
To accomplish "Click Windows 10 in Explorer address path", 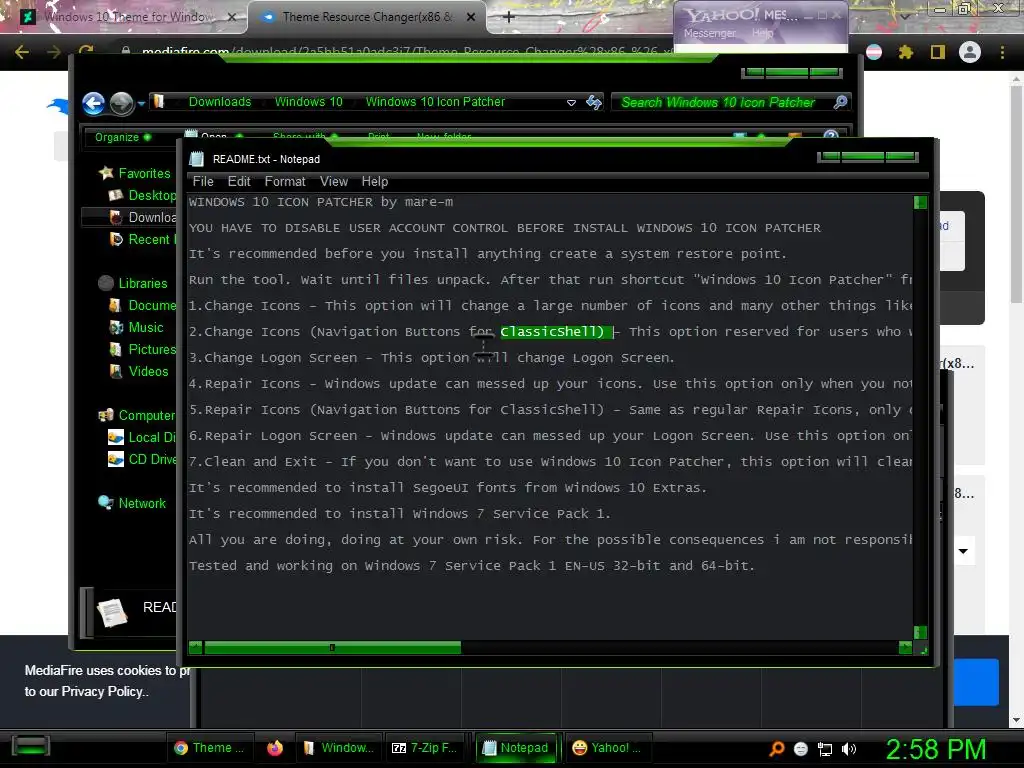I will pos(308,102).
